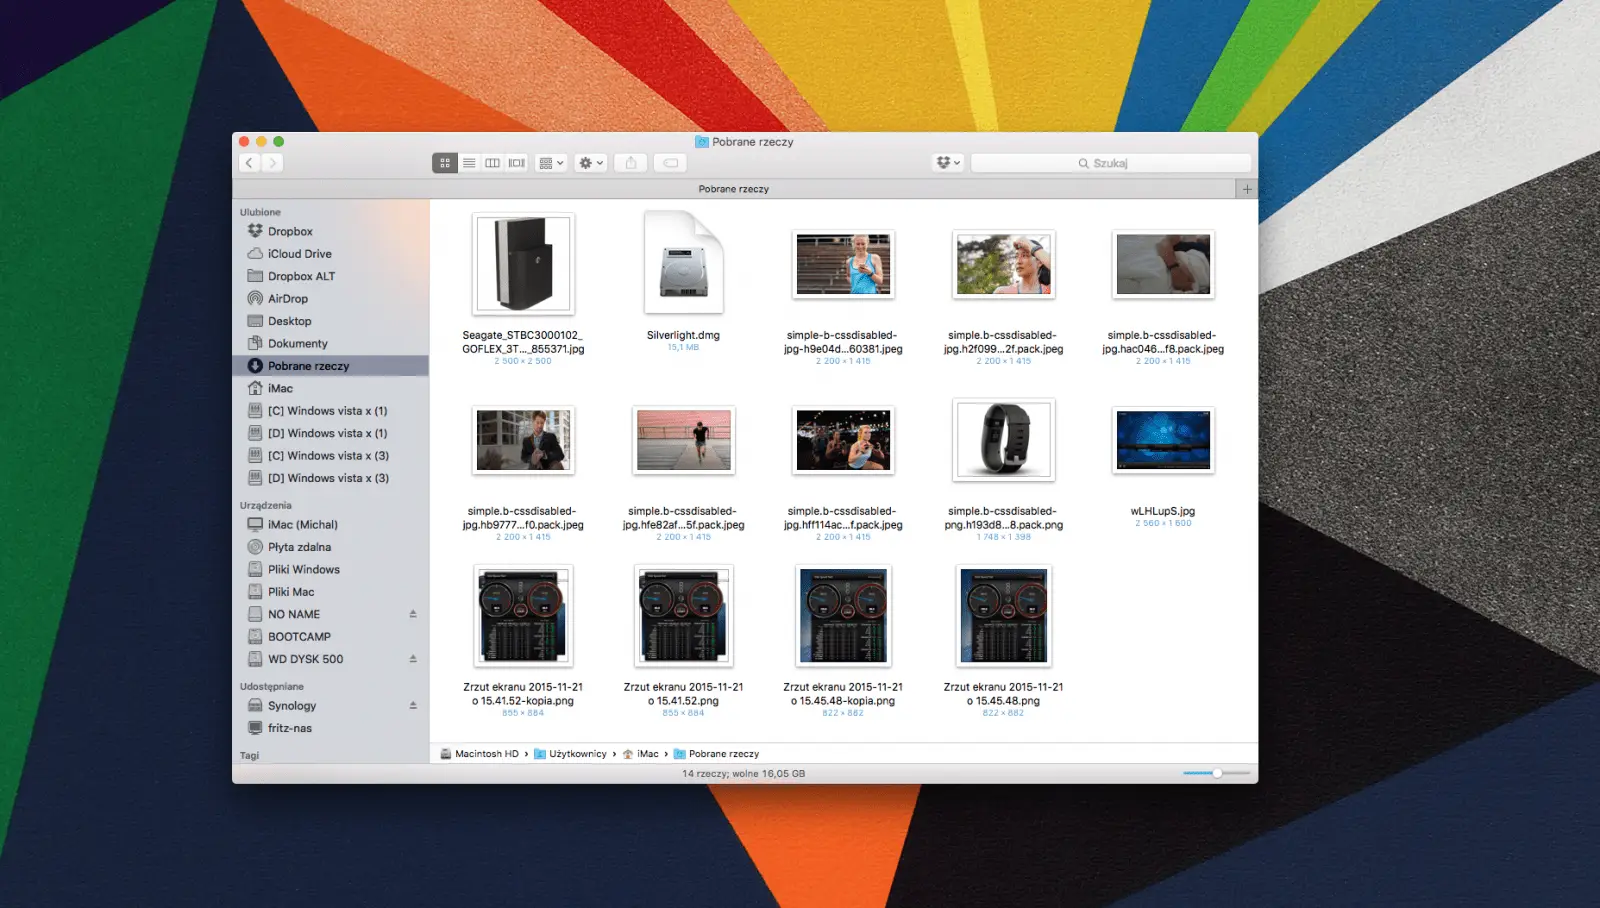Click the Share toolbar button
This screenshot has height=908, width=1600.
pos(631,163)
